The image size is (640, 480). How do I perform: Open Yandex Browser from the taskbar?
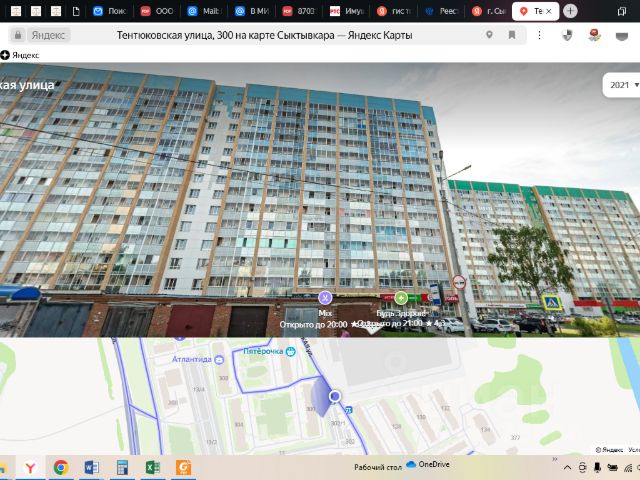click(30, 467)
